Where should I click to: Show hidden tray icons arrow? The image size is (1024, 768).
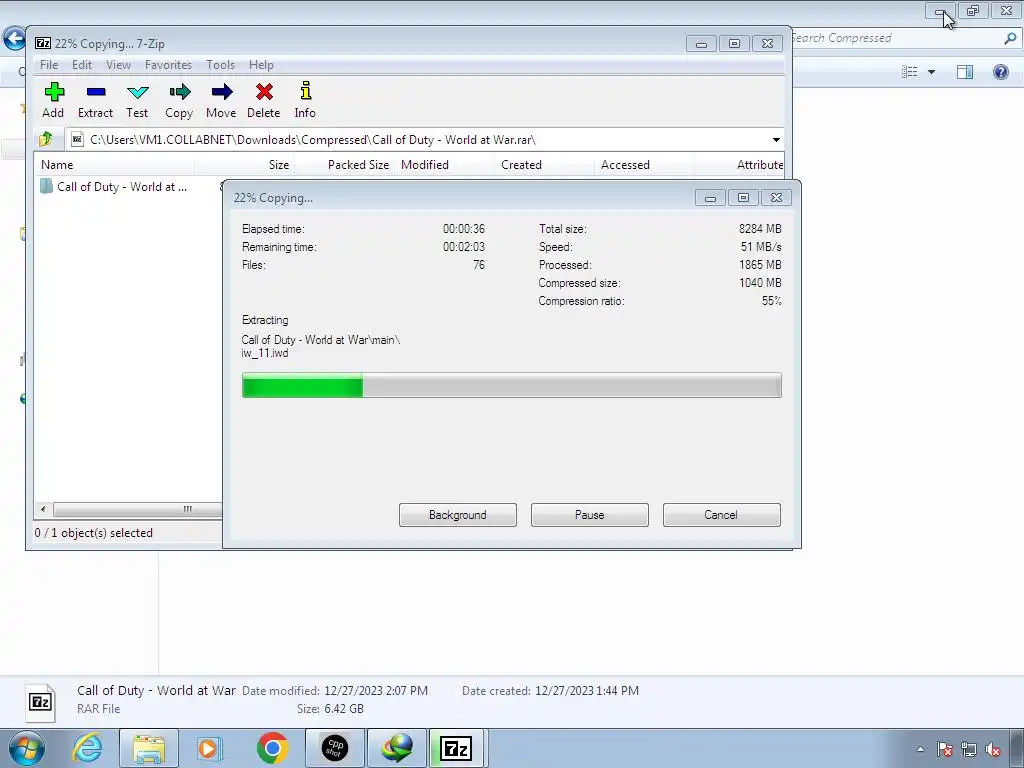pos(920,749)
